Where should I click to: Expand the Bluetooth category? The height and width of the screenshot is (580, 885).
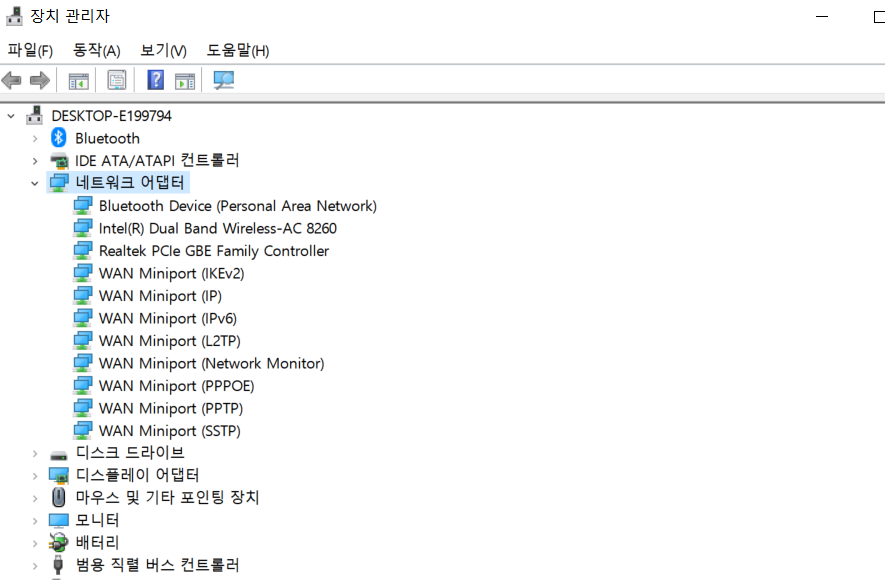35,139
